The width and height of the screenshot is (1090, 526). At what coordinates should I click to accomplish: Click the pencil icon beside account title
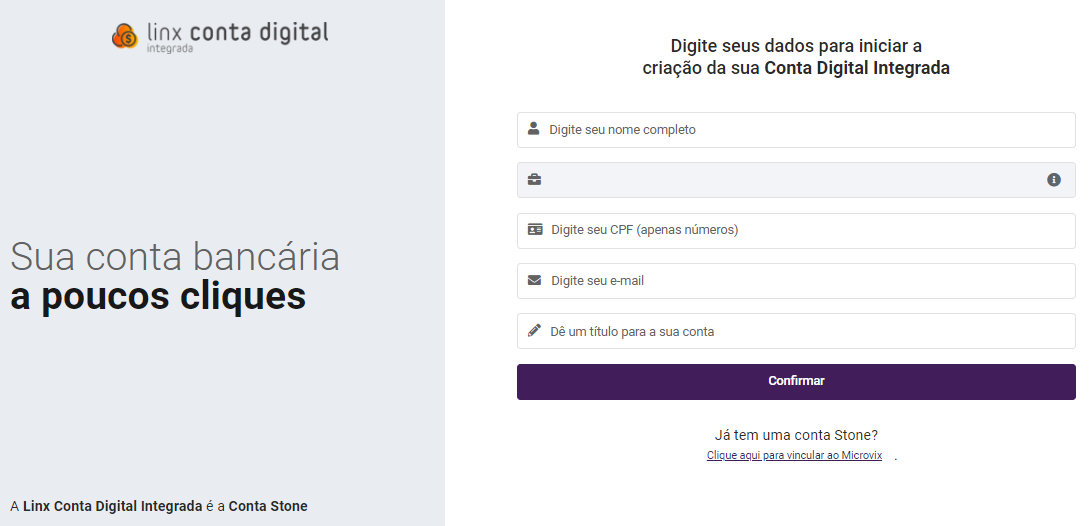(534, 331)
